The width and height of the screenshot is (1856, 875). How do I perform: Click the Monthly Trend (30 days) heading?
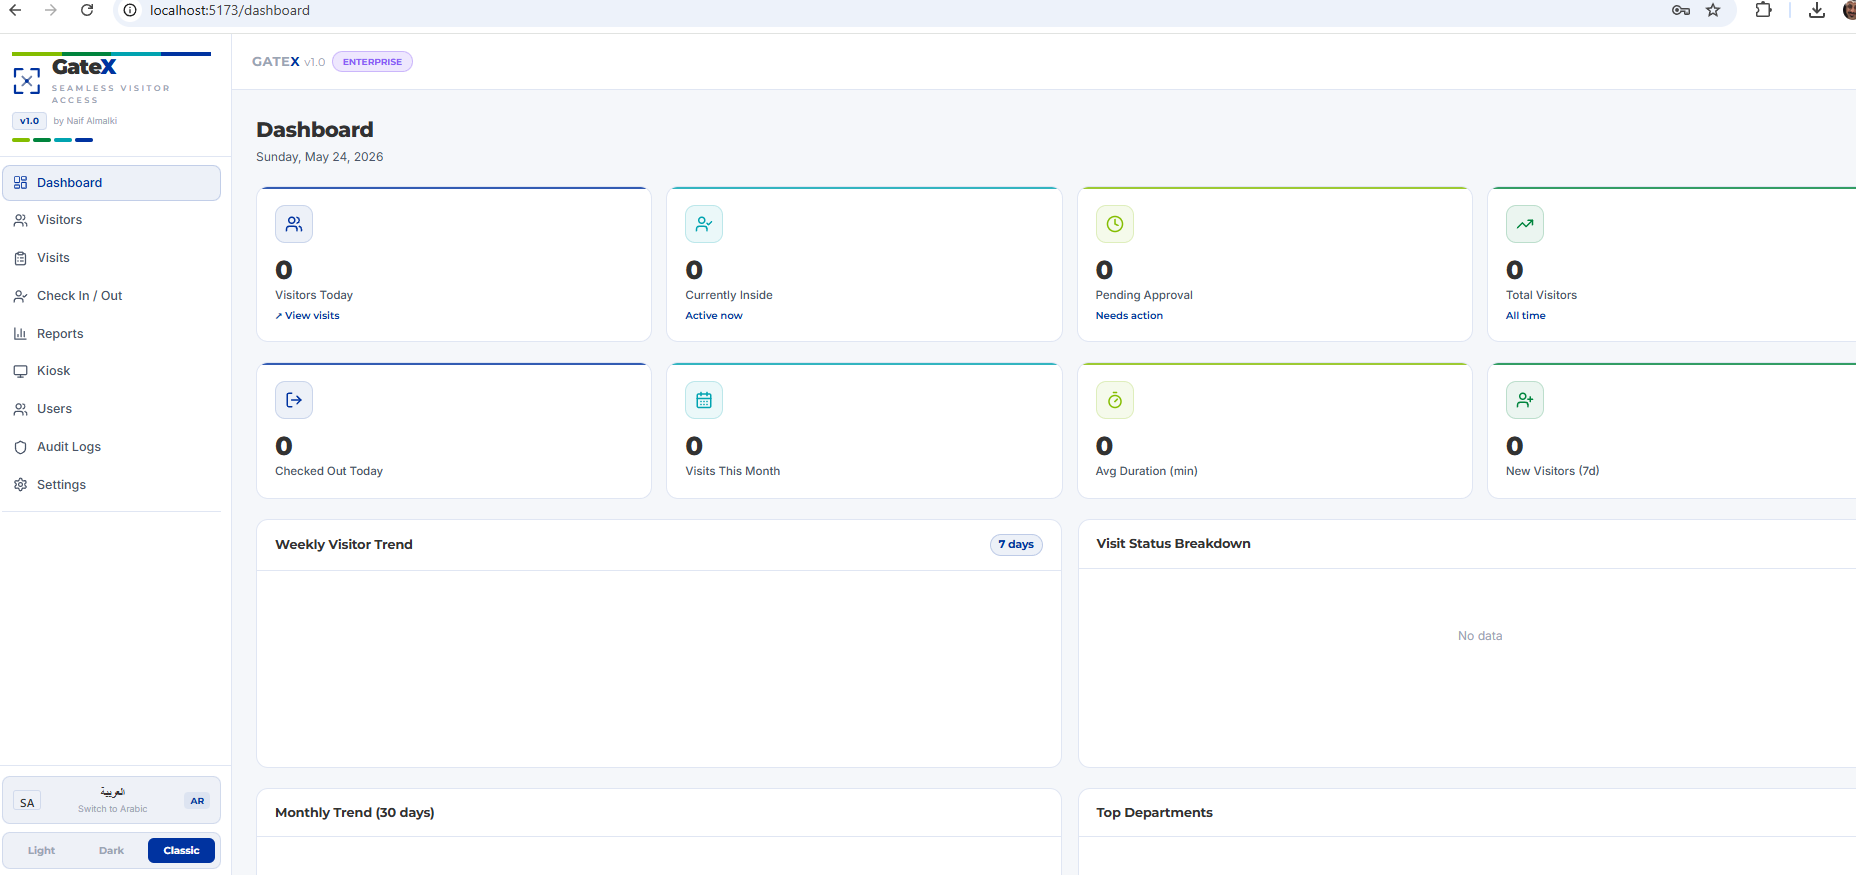[x=355, y=813]
